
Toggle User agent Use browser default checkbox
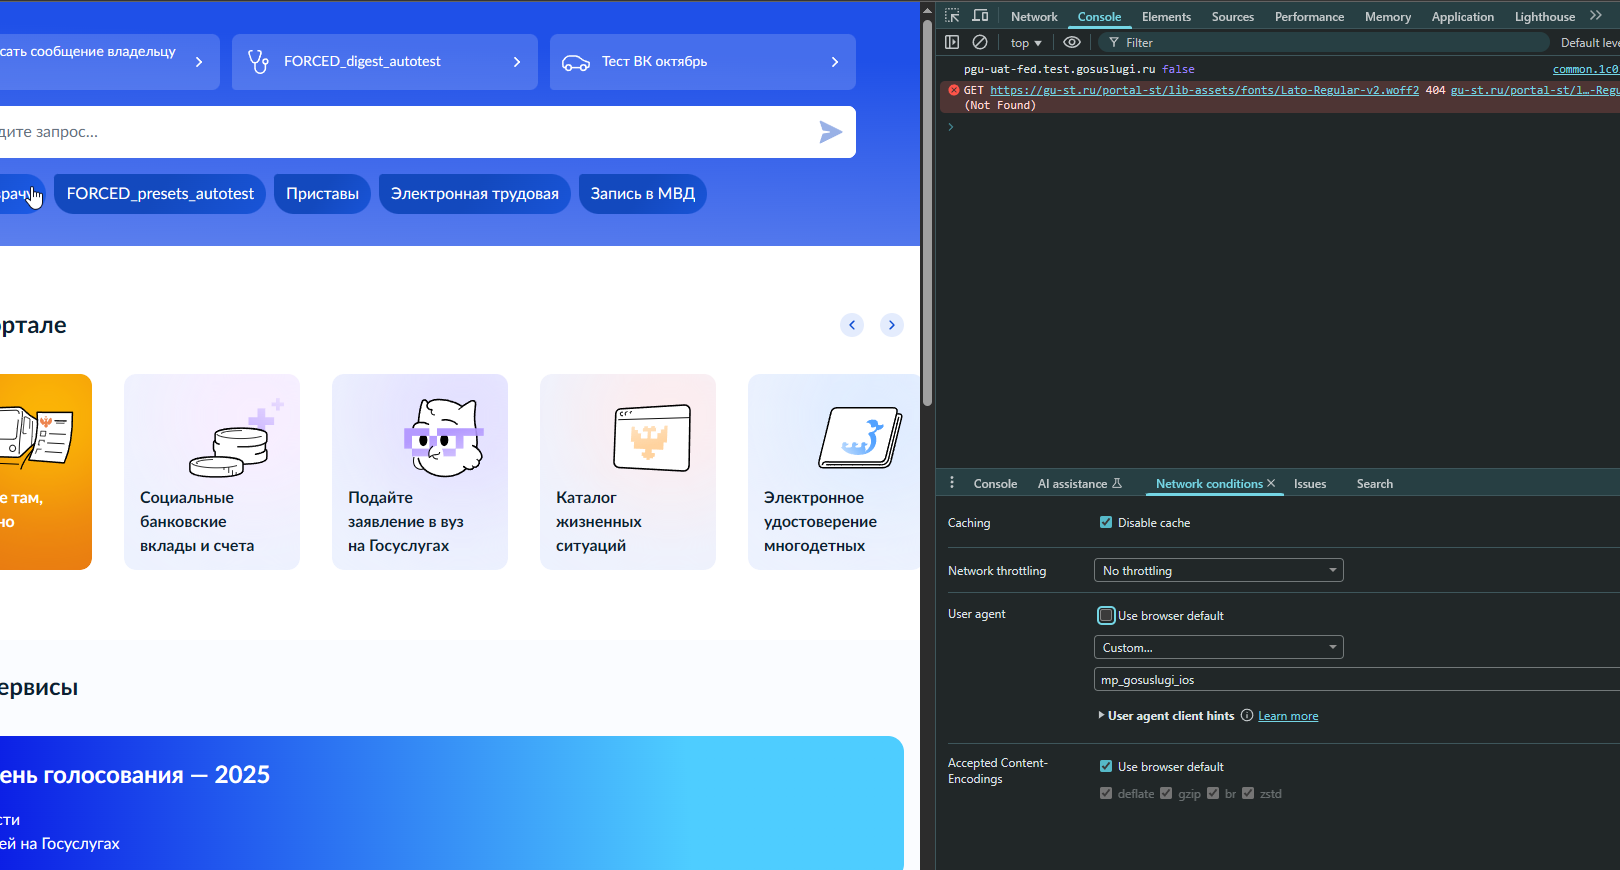[1106, 615]
